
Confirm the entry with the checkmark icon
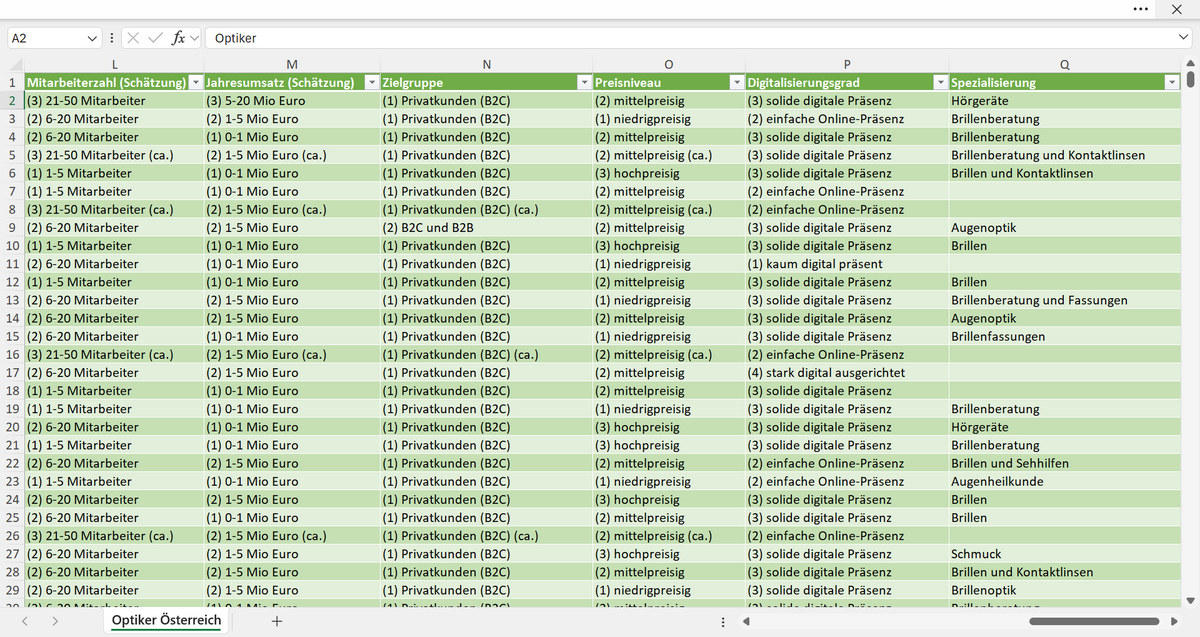coord(156,38)
